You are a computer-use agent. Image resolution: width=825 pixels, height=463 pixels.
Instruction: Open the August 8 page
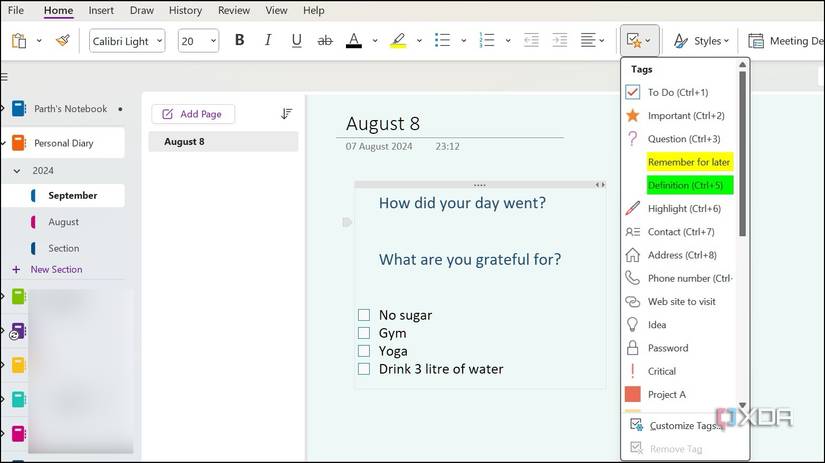click(x=223, y=142)
